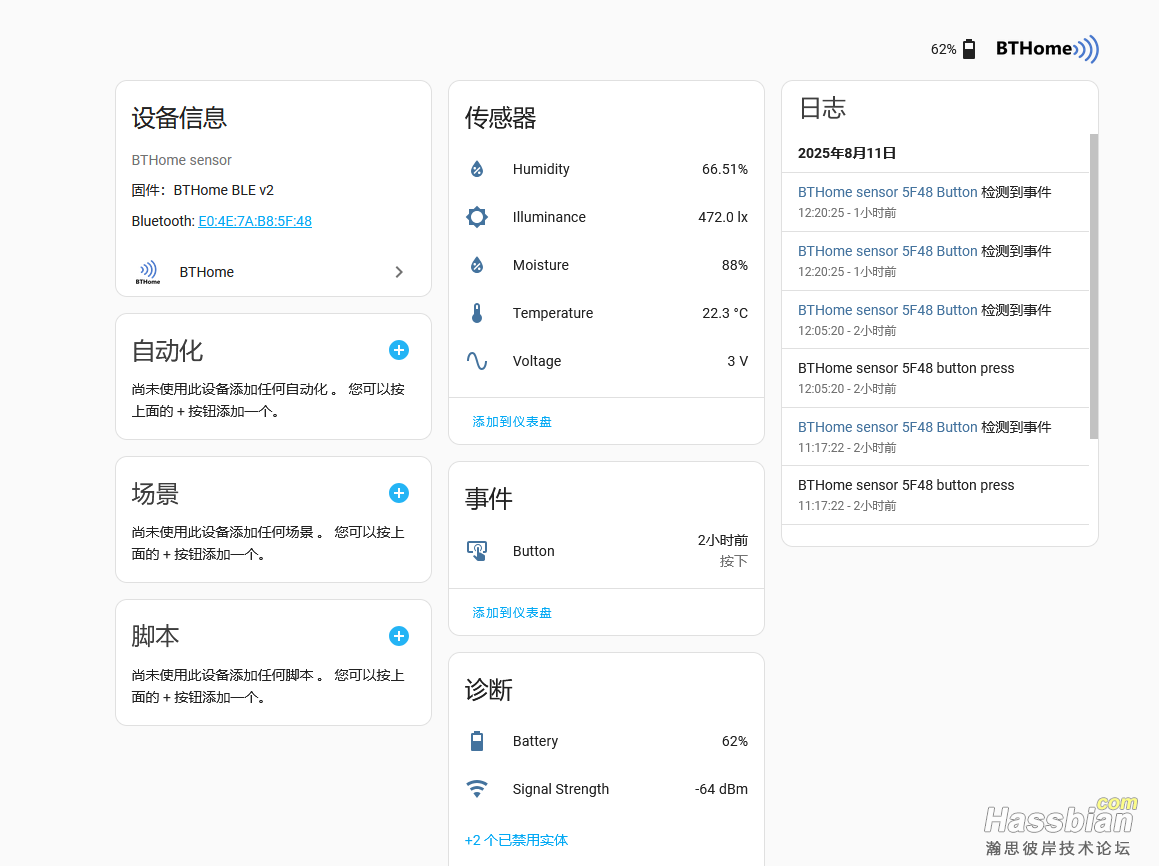Add sensors to dashboard link
The height and width of the screenshot is (866, 1159).
point(512,422)
